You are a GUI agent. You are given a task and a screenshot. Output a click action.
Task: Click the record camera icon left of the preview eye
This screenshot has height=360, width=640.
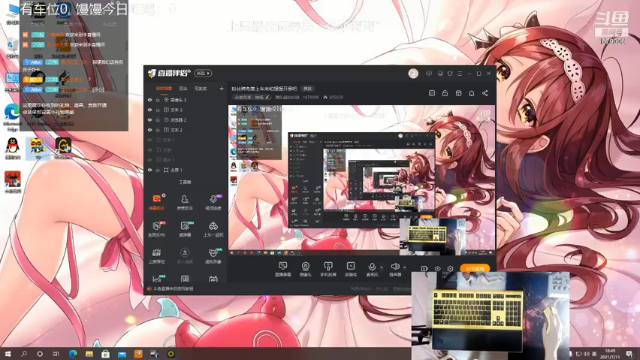424,269
